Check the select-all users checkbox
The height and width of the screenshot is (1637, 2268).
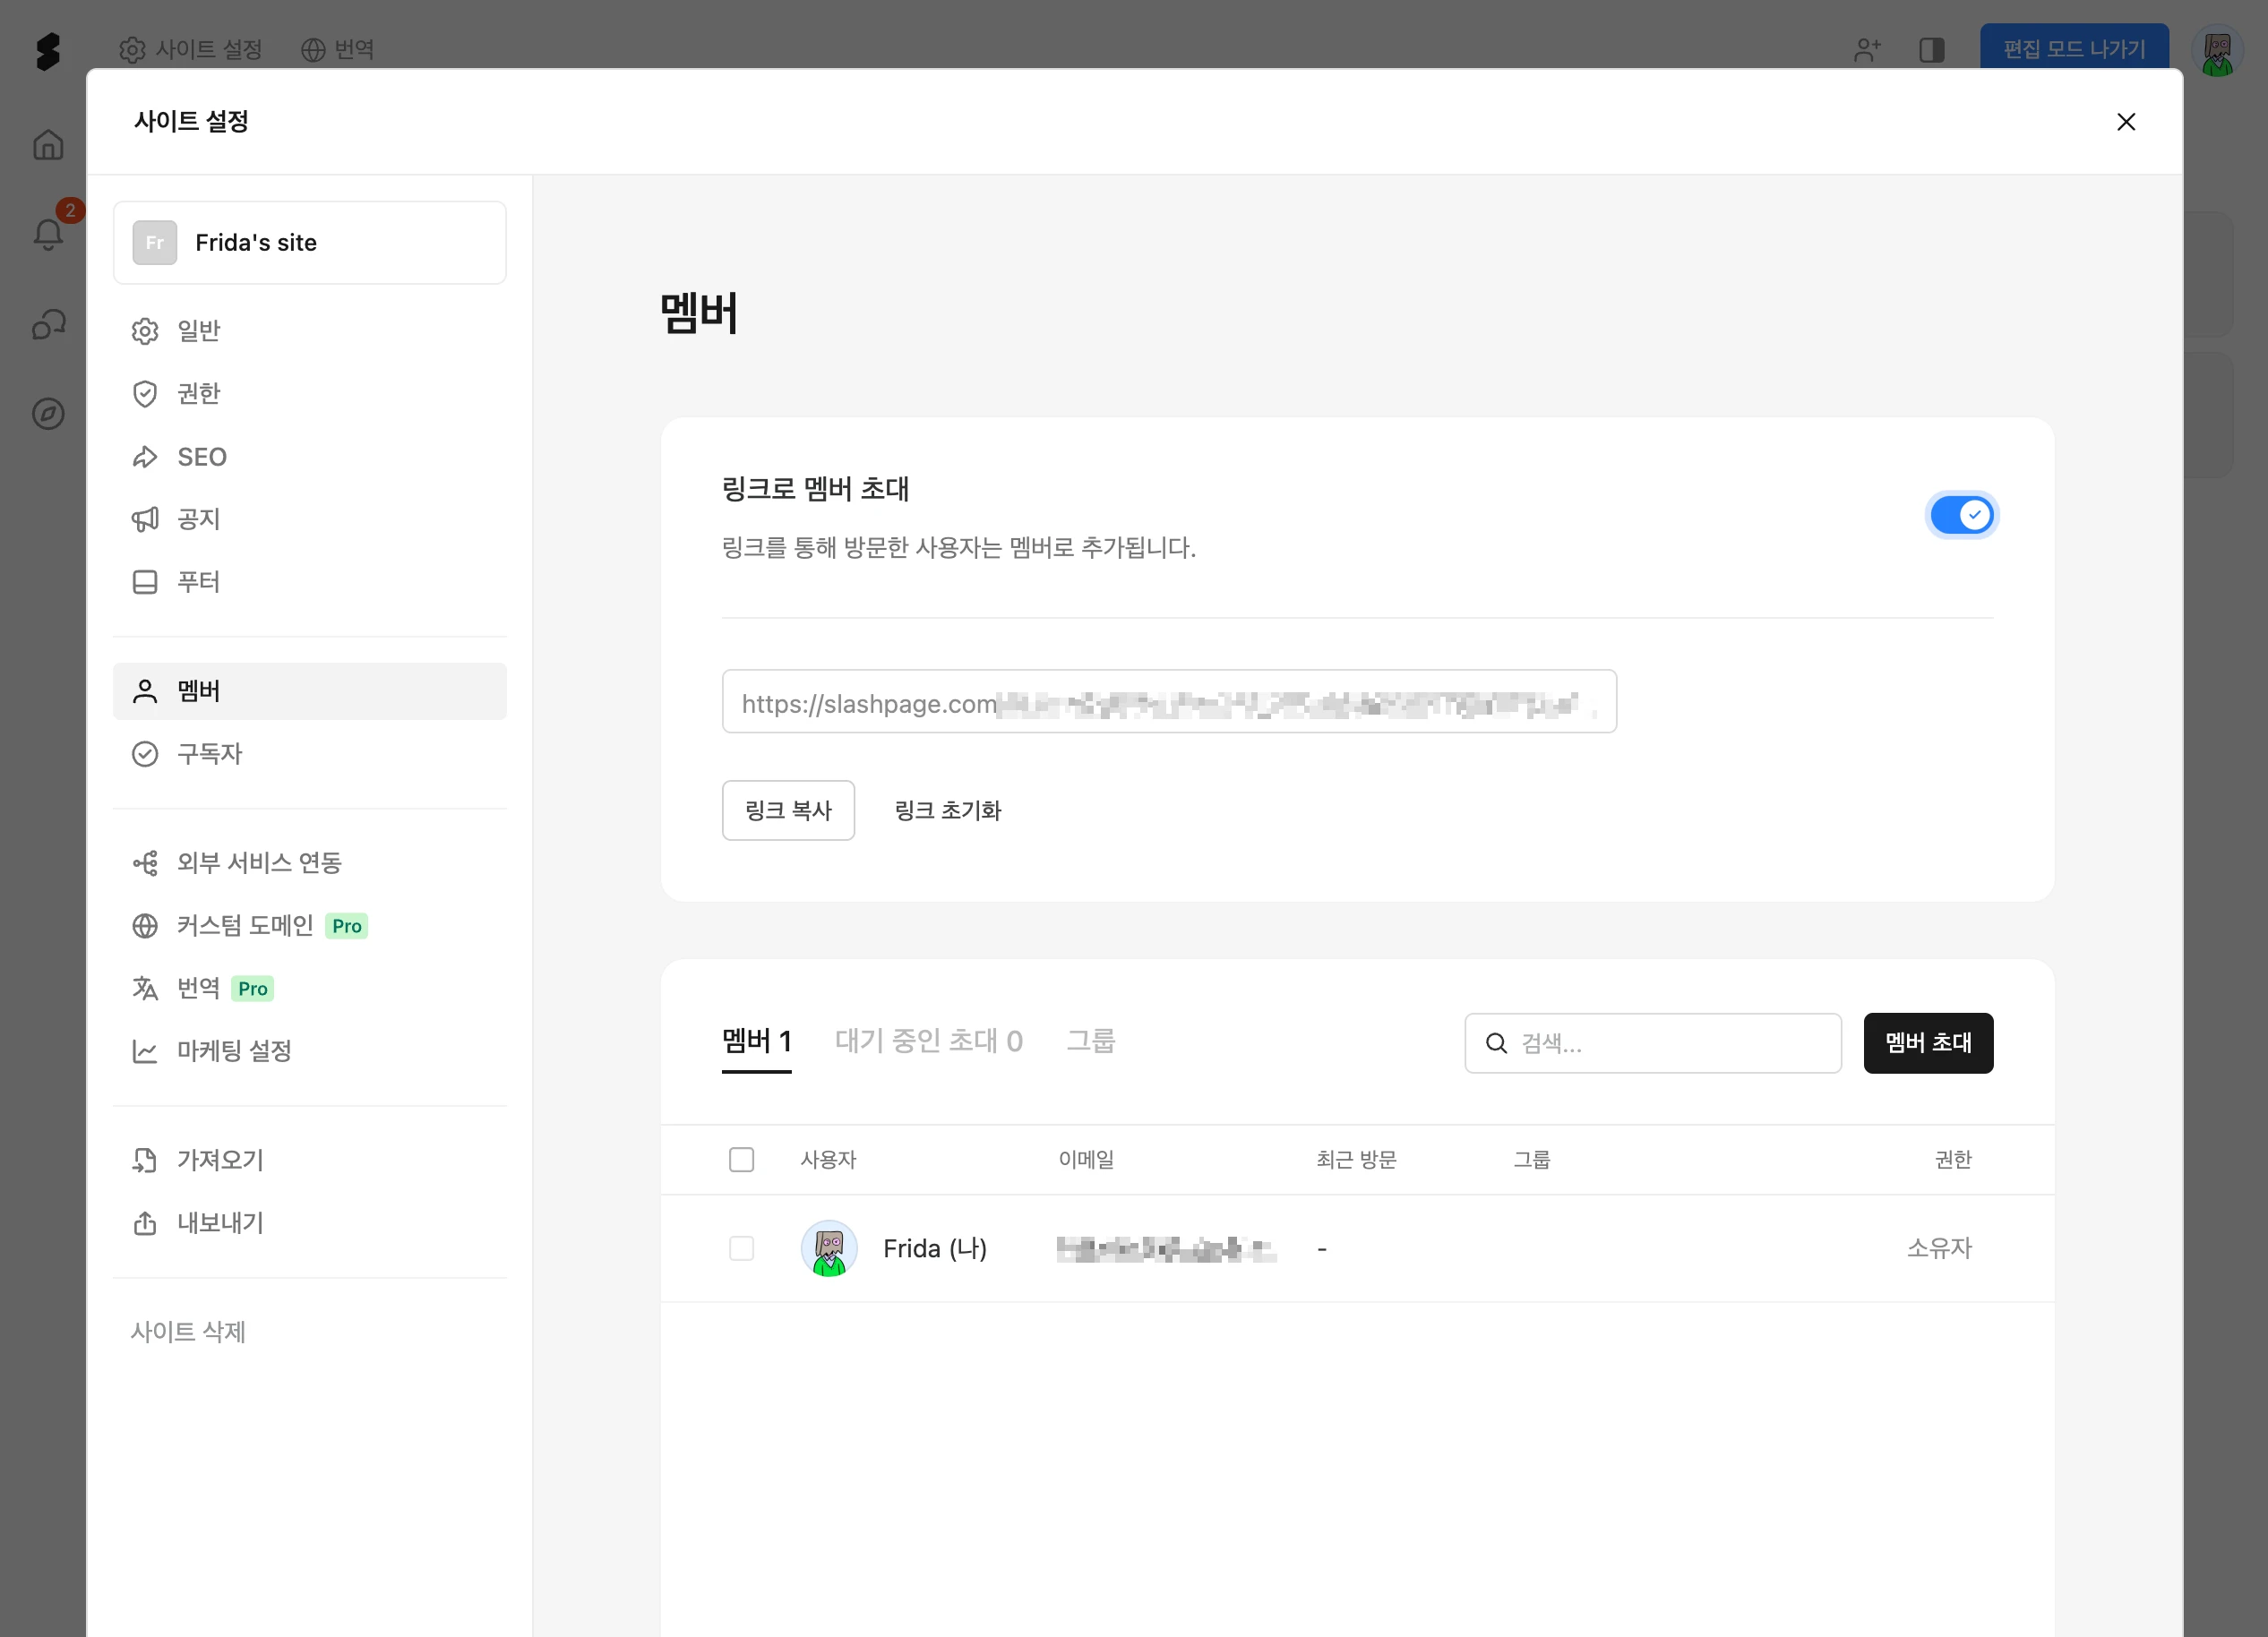[x=741, y=1159]
